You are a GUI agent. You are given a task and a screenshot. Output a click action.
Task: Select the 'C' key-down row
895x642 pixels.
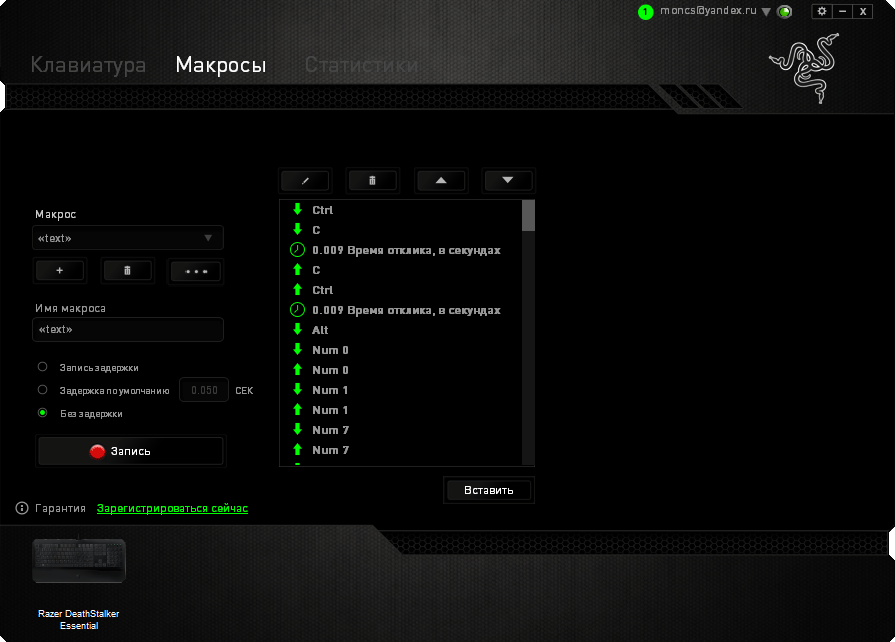click(401, 230)
